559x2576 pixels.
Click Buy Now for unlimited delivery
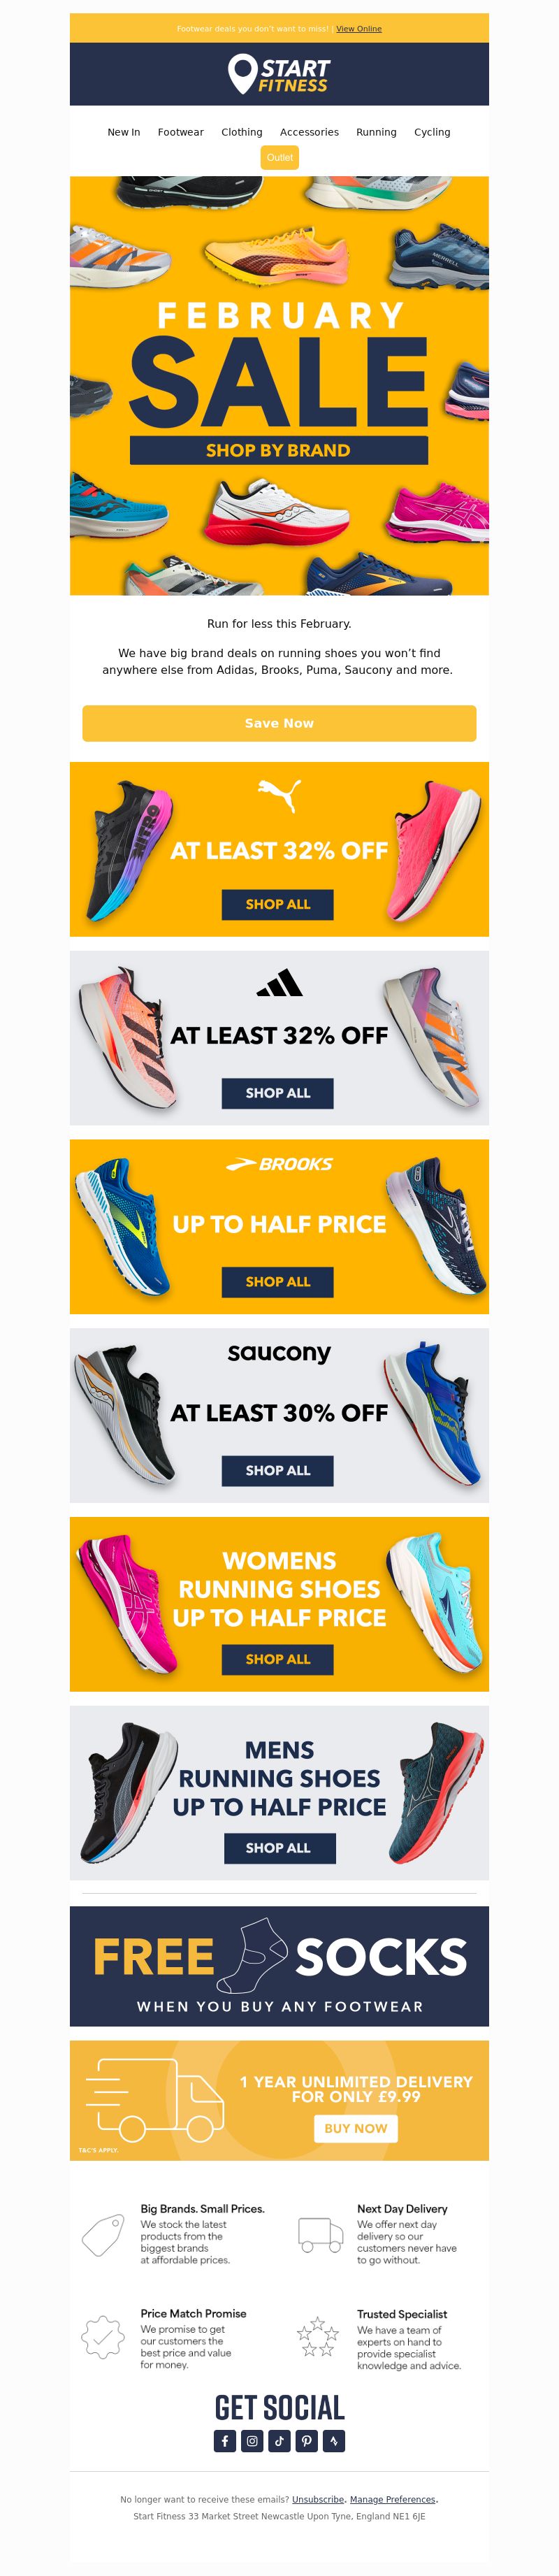[x=356, y=2128]
